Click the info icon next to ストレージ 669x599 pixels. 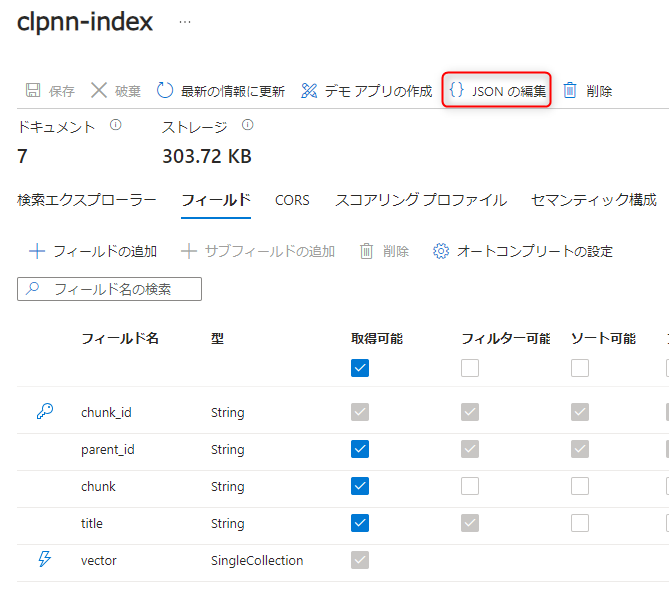[x=247, y=126]
